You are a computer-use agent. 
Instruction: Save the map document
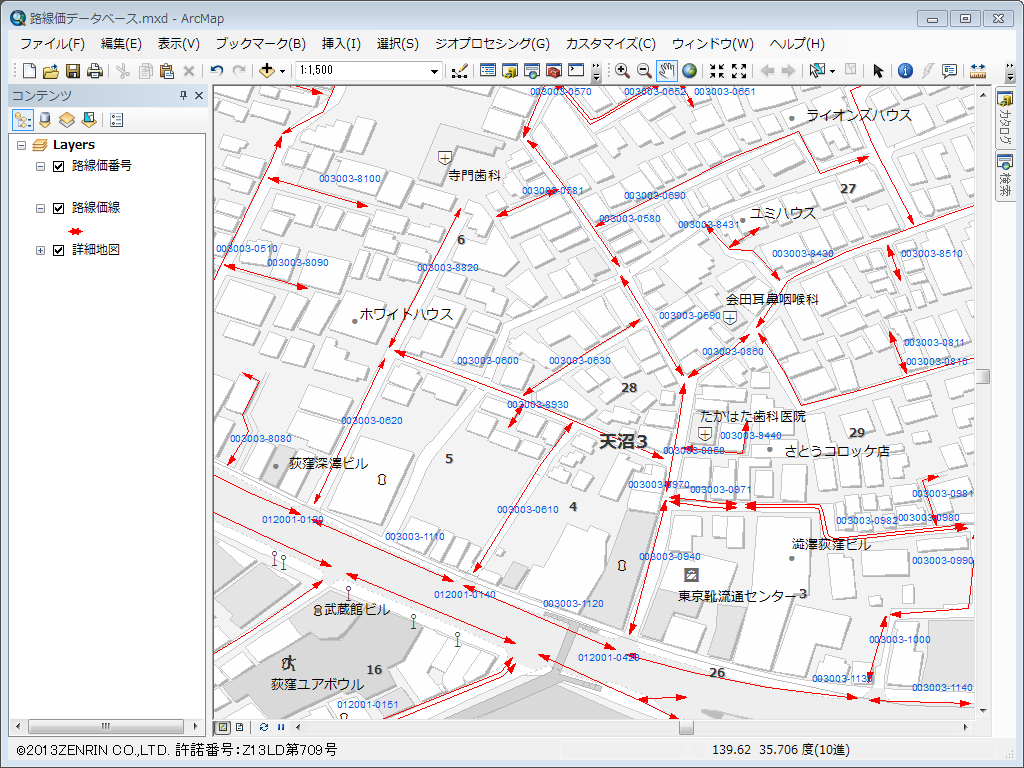tap(73, 71)
